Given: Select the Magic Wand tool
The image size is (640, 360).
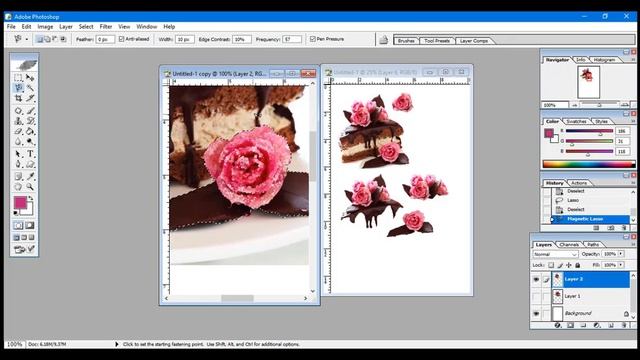Looking at the screenshot, I should pos(30,88).
